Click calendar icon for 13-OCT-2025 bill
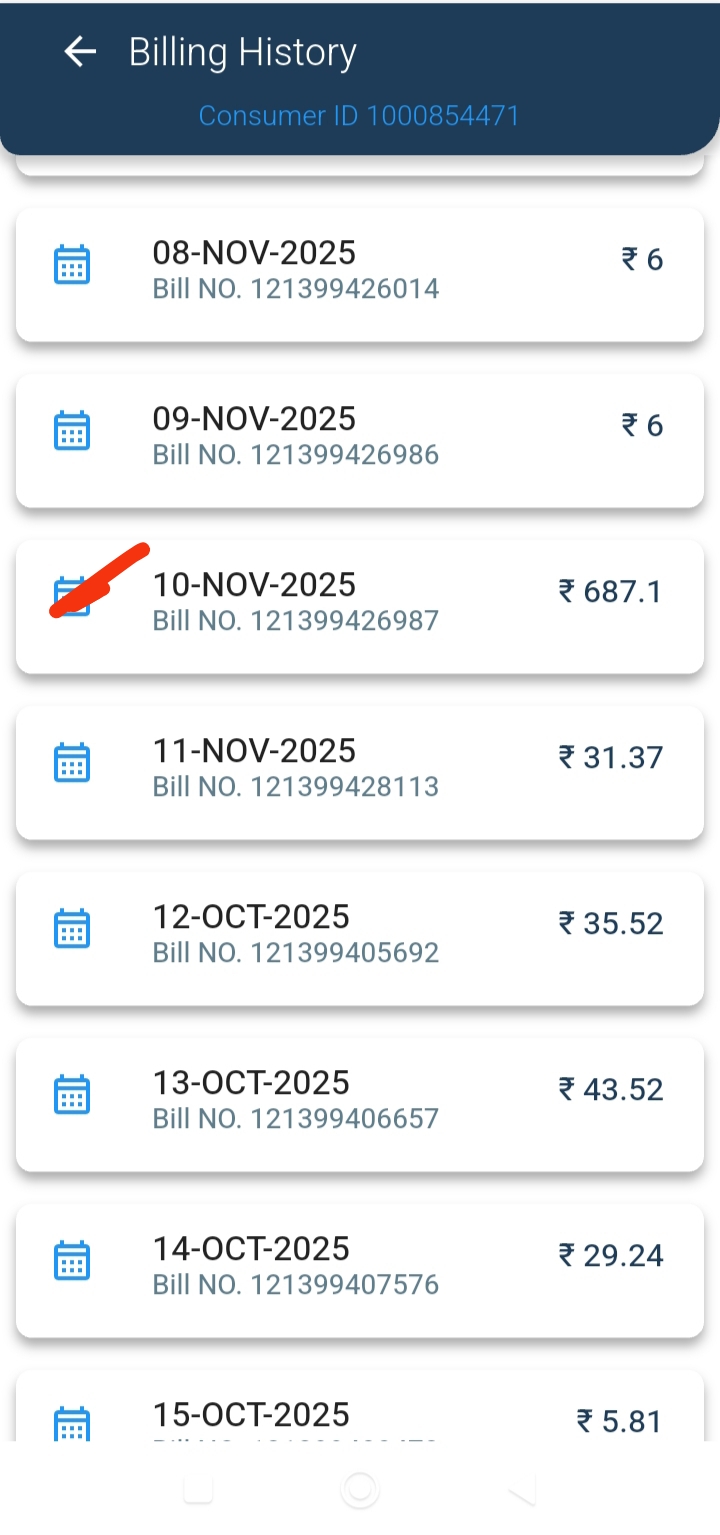The height and width of the screenshot is (1535, 720). [x=71, y=1095]
